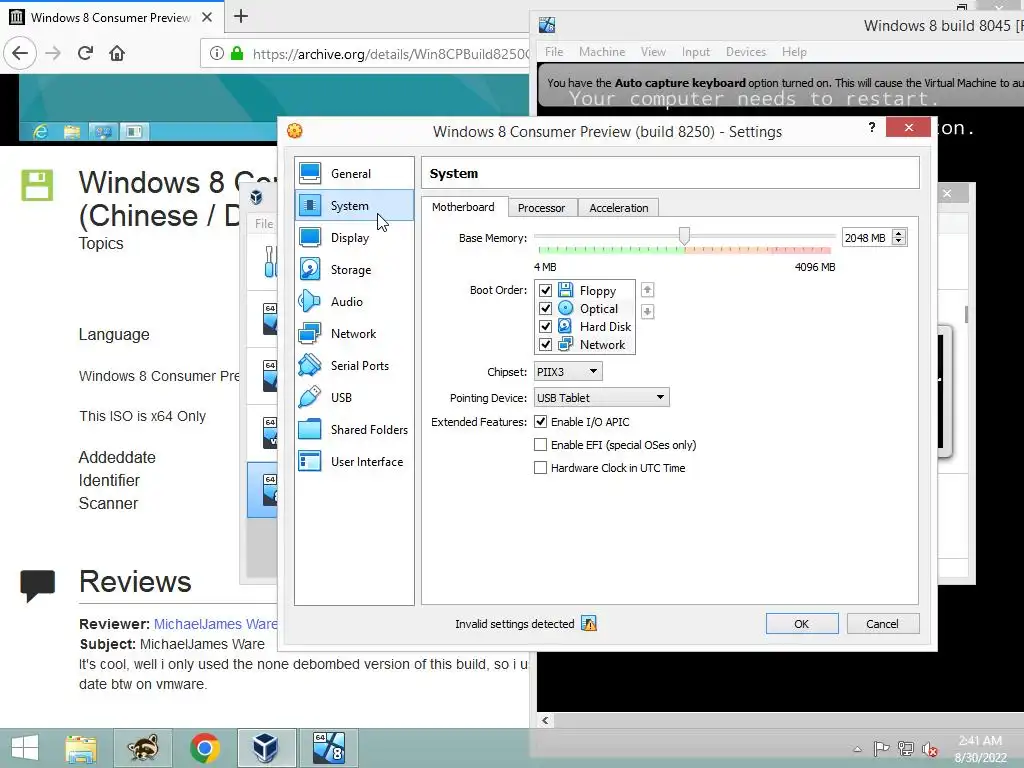Open Help menu in VM window

[794, 52]
